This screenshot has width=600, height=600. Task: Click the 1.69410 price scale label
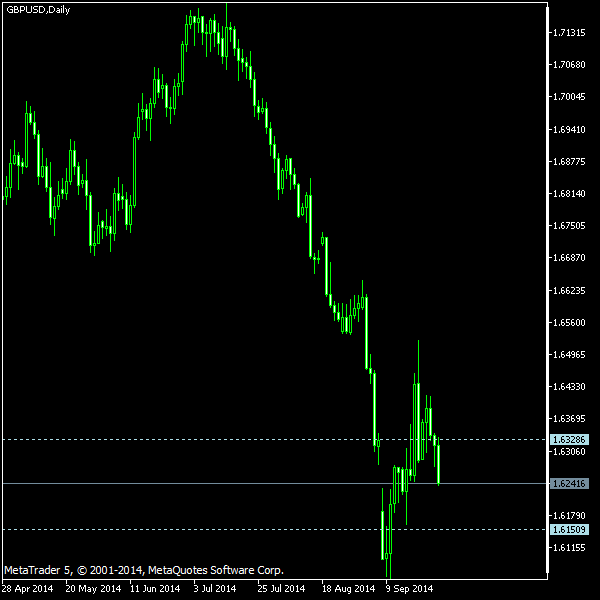[569, 130]
